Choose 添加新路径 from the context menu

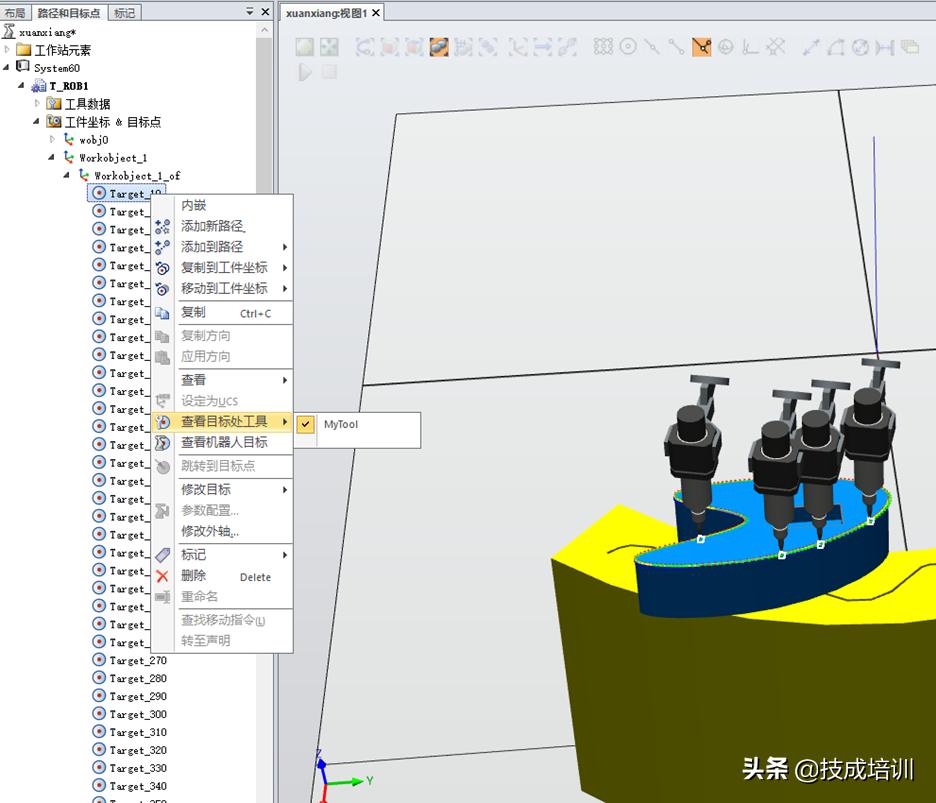212,226
